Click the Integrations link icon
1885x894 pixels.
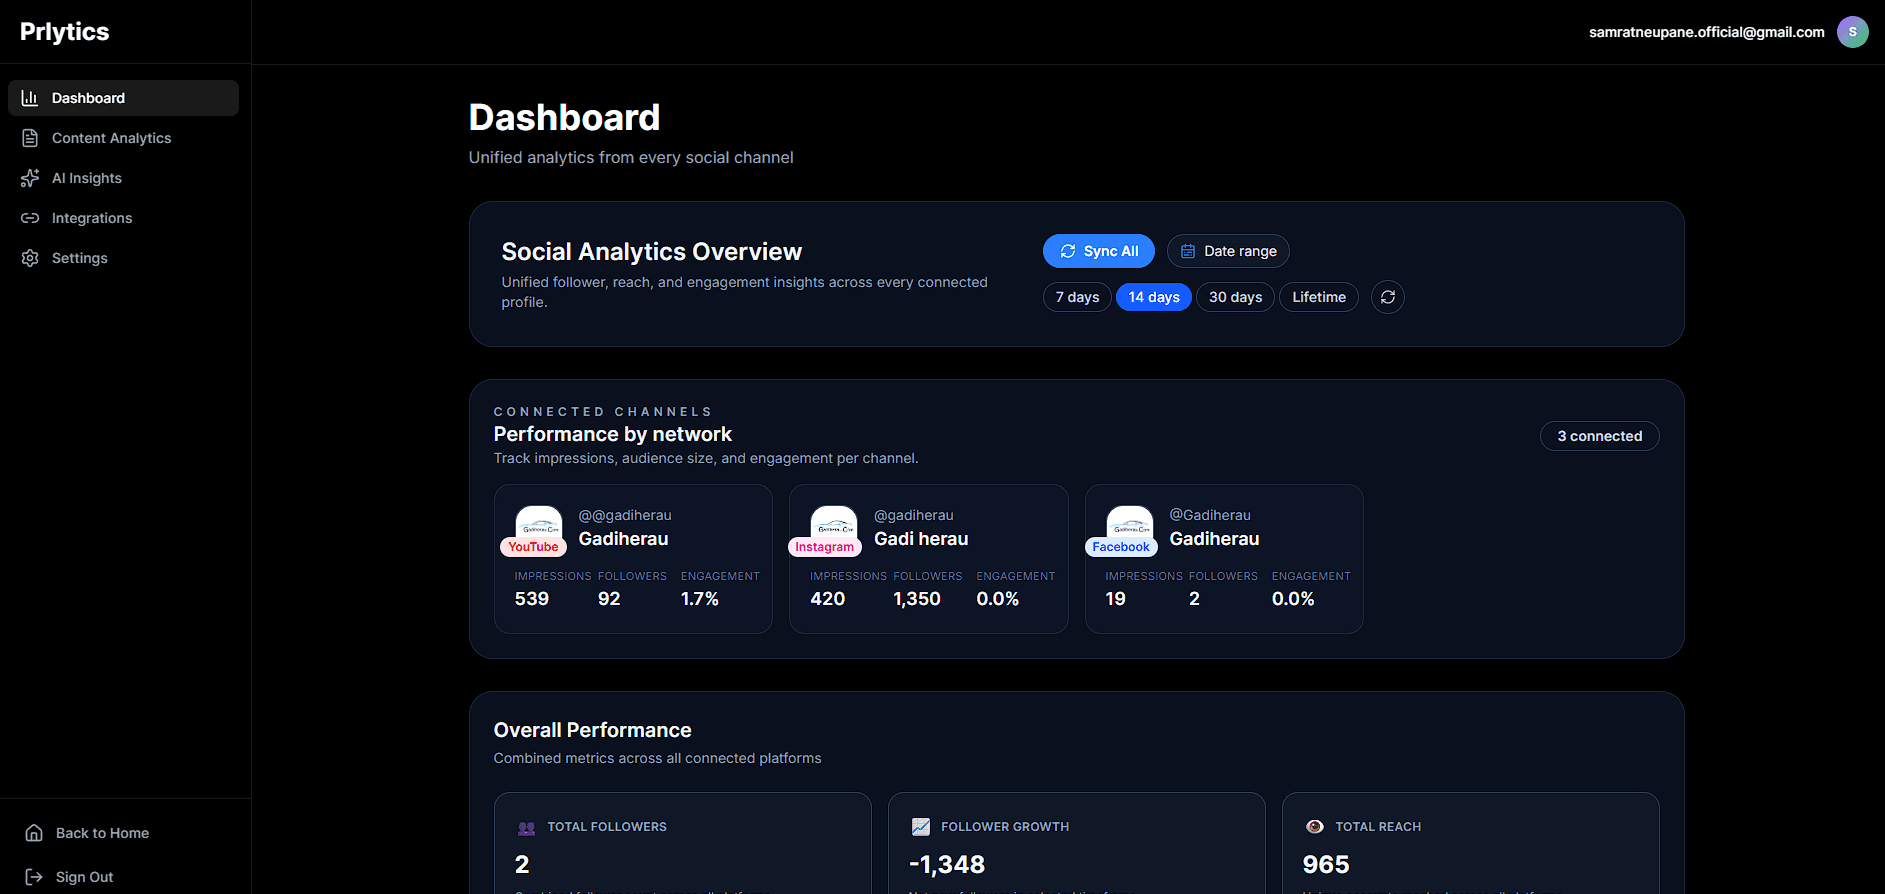point(30,218)
